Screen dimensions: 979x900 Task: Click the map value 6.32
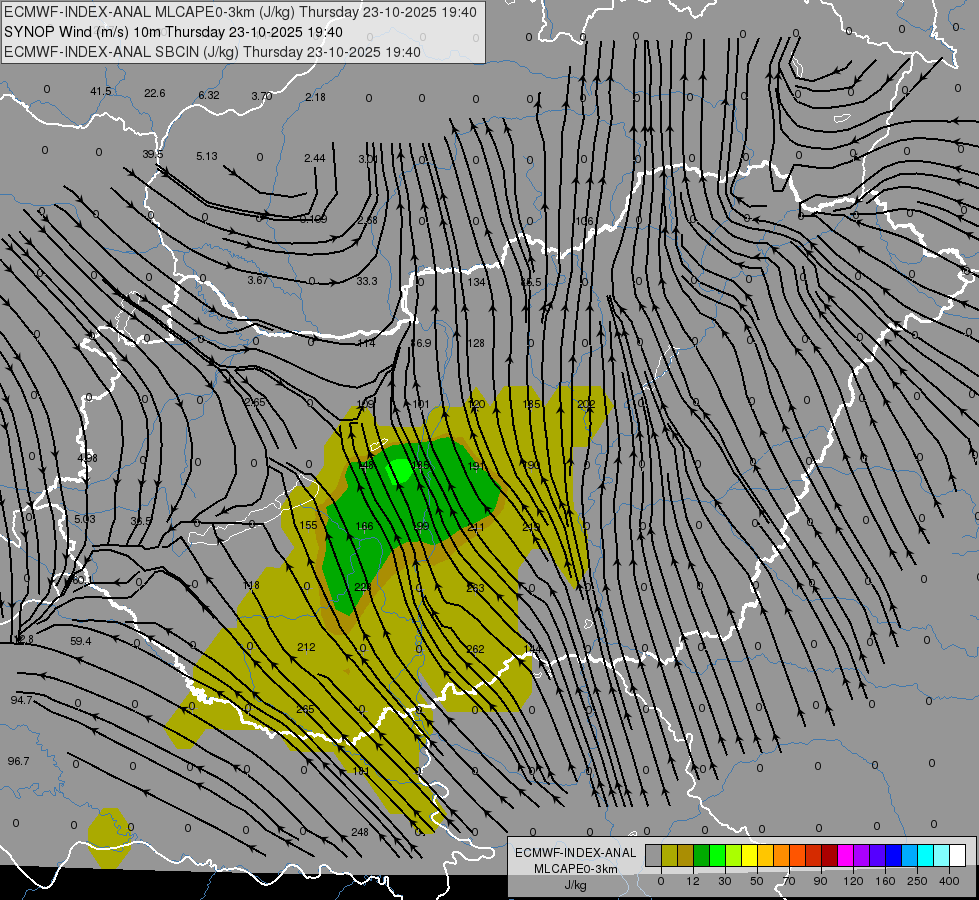209,95
